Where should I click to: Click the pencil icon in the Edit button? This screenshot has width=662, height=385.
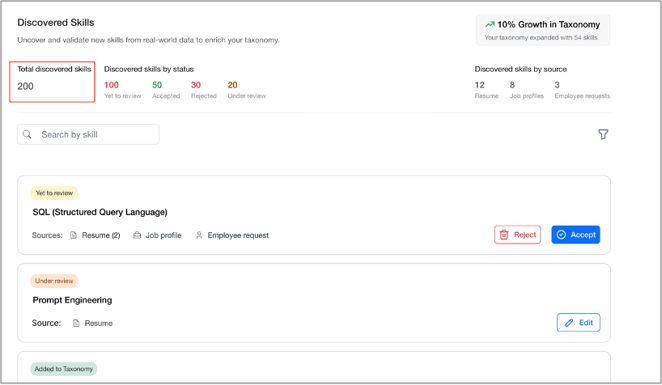569,323
